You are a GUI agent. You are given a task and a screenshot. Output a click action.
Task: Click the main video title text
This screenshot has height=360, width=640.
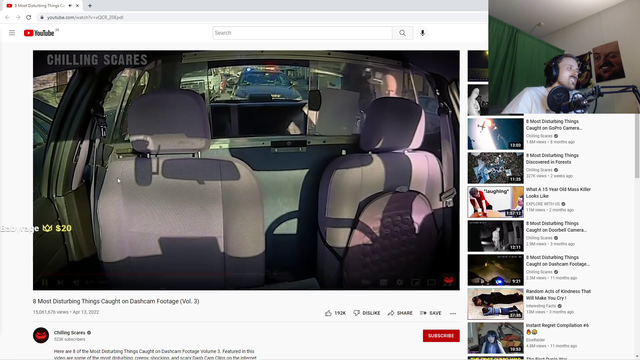coord(116,301)
